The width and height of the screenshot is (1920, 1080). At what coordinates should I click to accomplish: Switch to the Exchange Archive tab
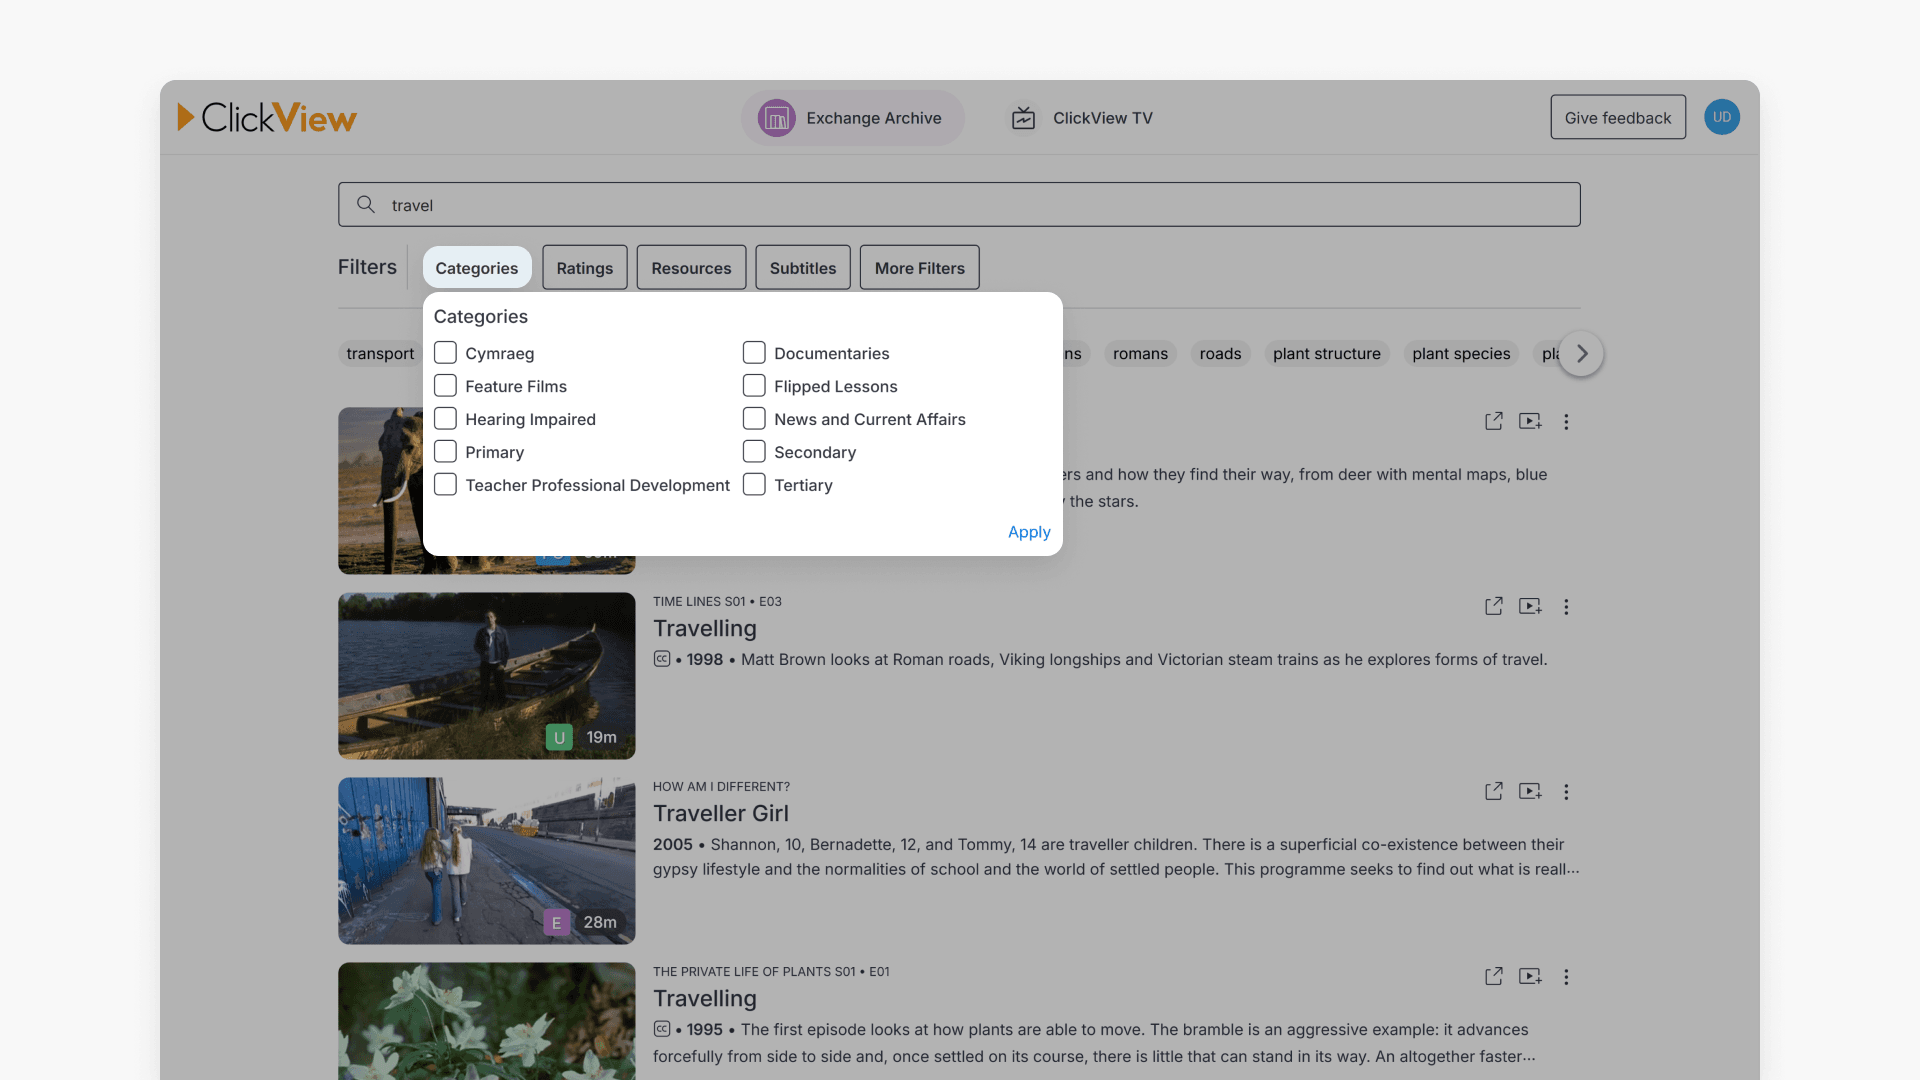click(x=852, y=118)
